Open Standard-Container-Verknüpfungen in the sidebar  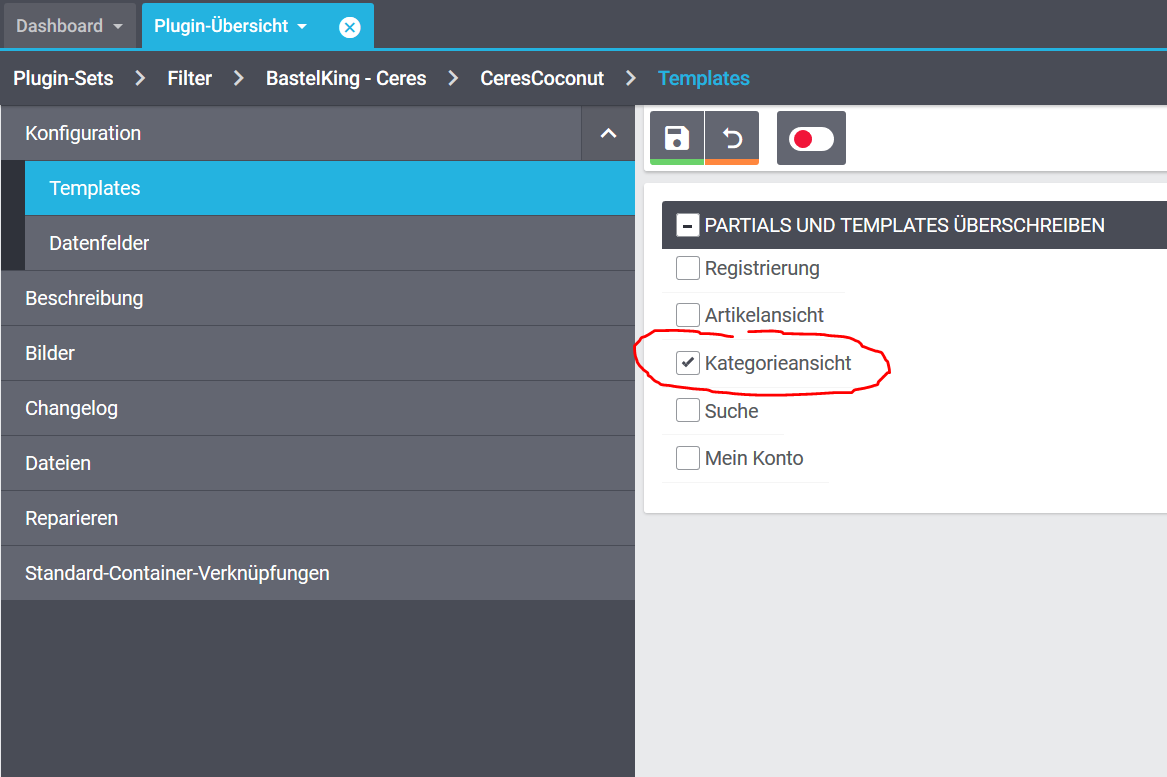(318, 573)
